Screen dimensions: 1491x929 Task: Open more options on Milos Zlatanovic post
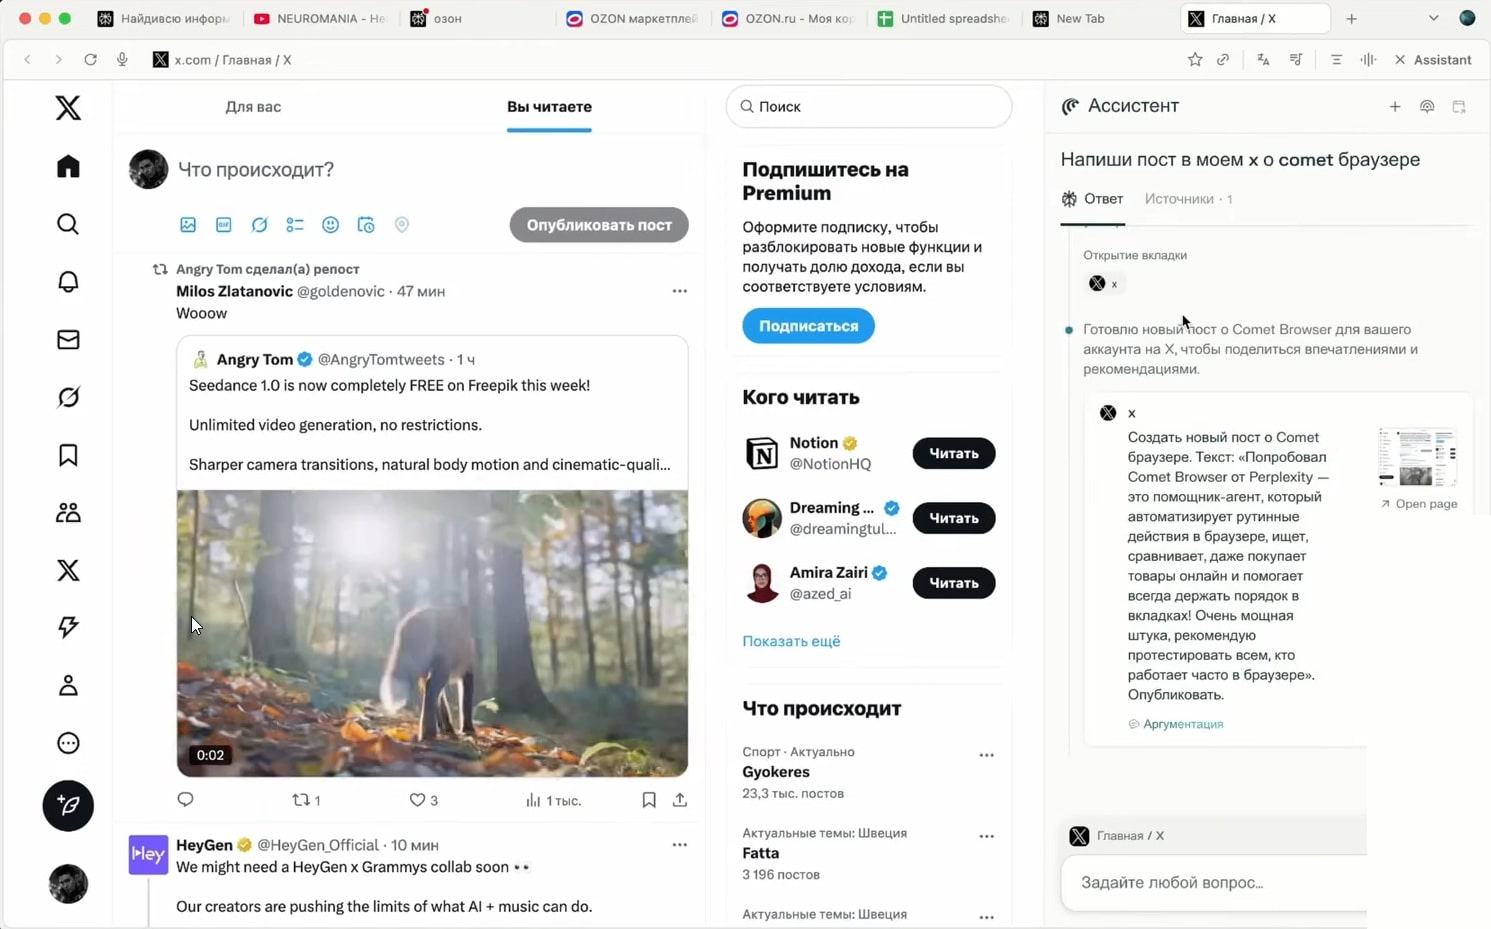coord(680,291)
